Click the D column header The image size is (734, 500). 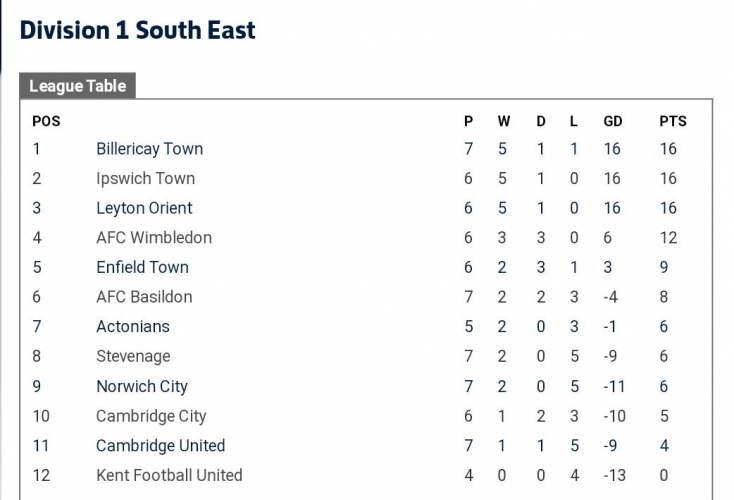(x=541, y=121)
